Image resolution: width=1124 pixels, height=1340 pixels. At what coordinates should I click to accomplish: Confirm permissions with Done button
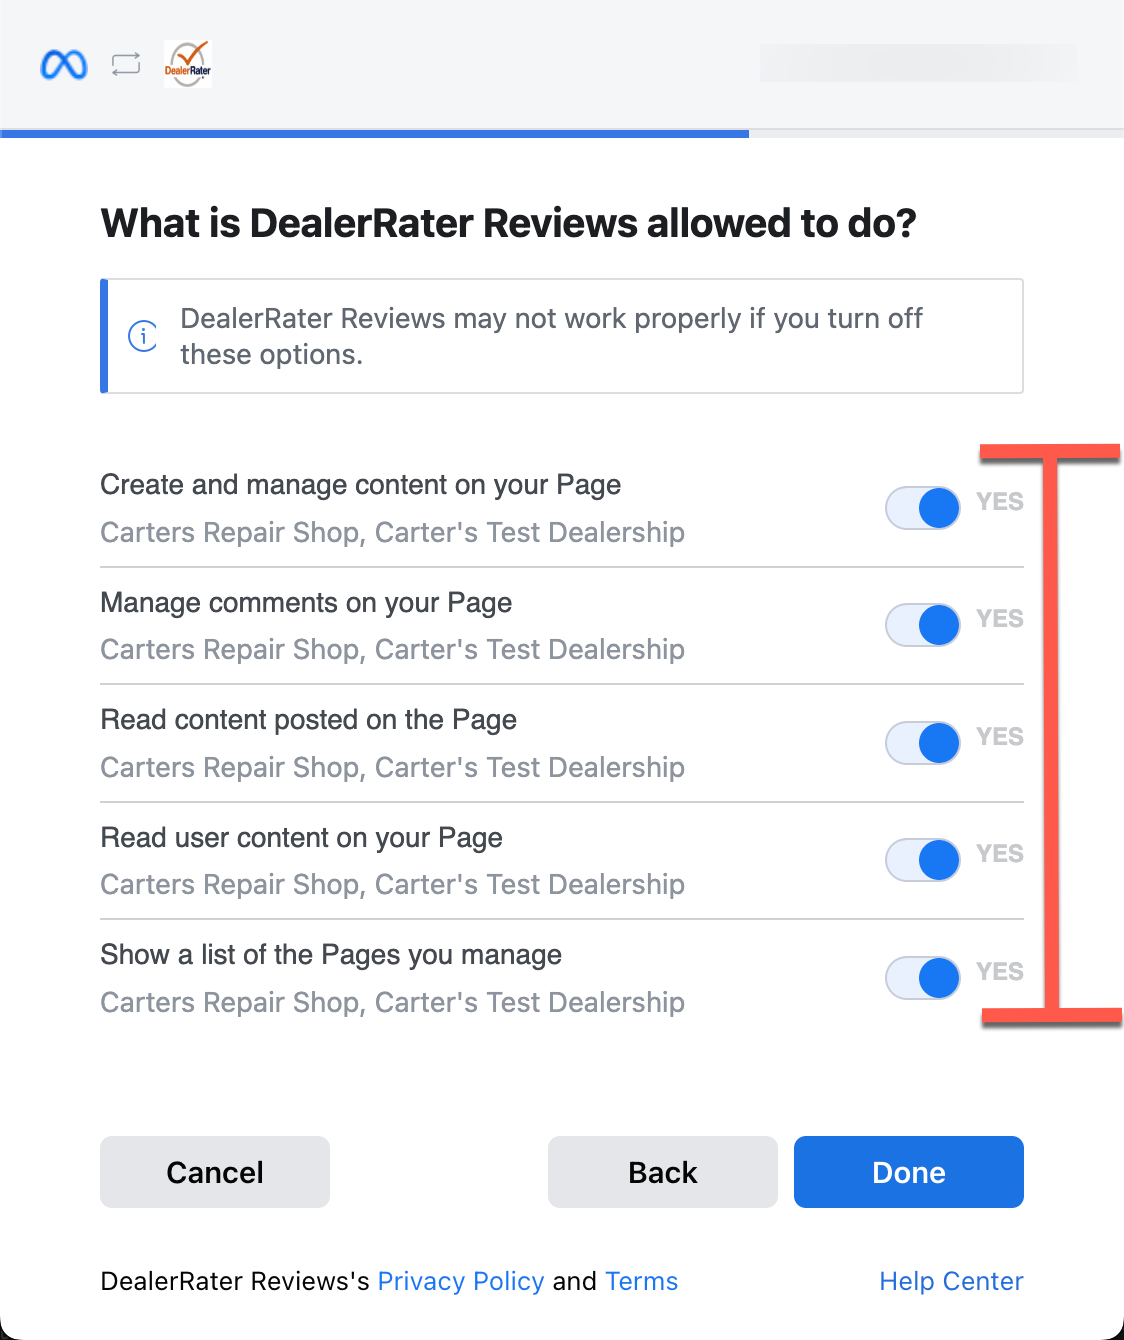[909, 1172]
